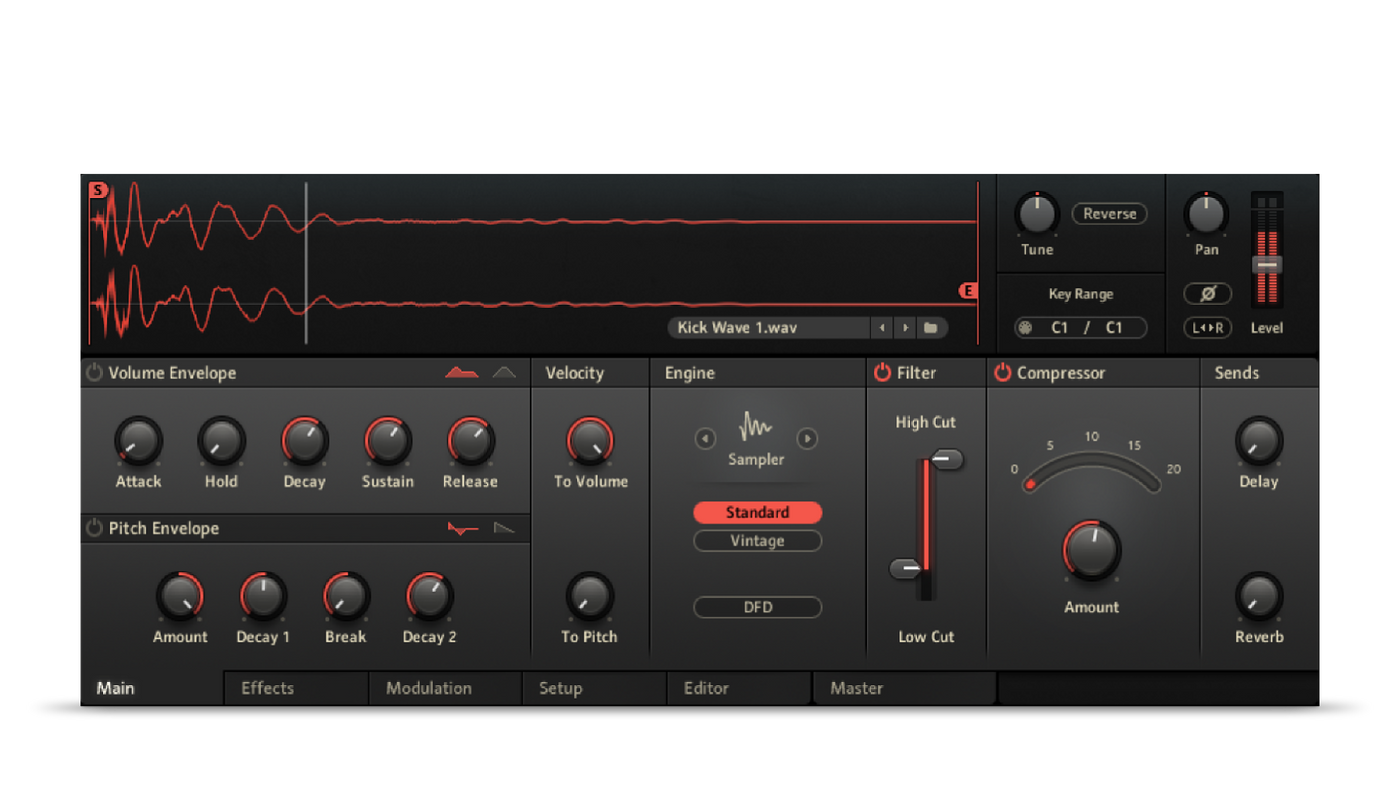Click the Release knob
This screenshot has height=798, width=1400.
click(470, 442)
